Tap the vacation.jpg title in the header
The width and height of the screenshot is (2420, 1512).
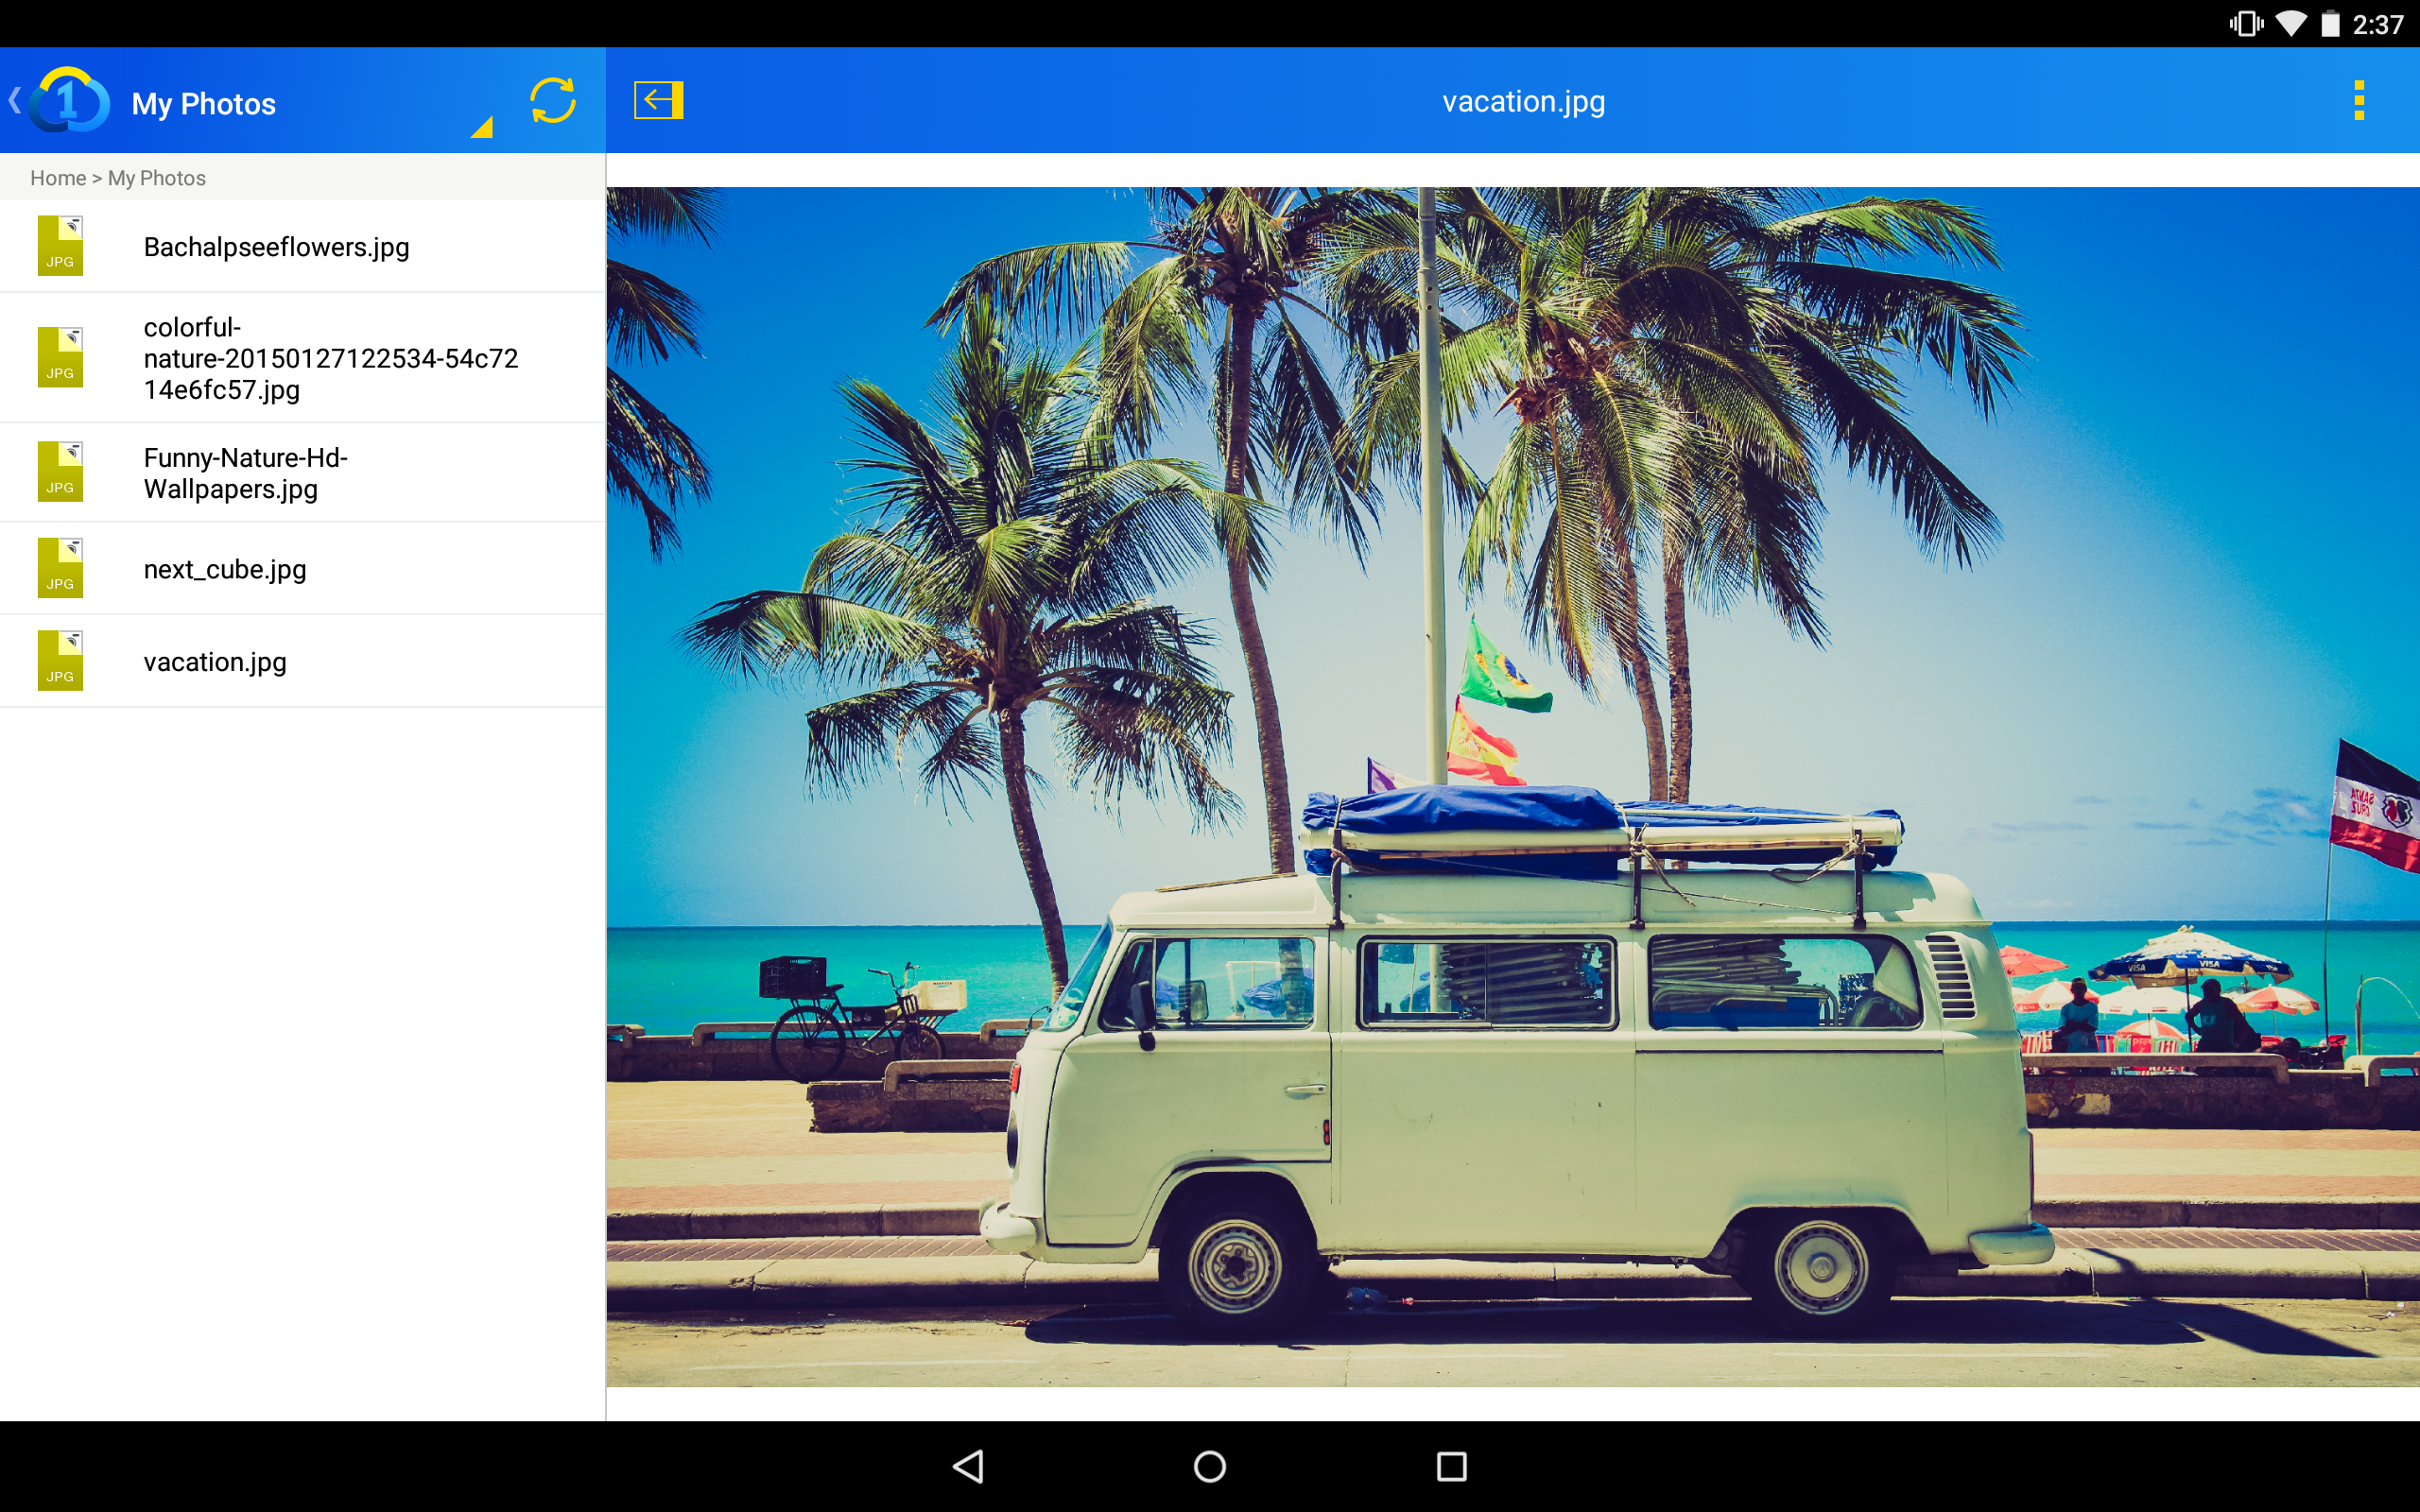click(1523, 101)
